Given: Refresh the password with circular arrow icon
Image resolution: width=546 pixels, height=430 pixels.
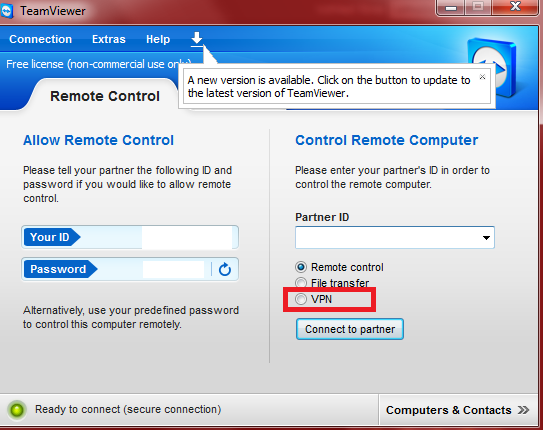Looking at the screenshot, I should click(x=225, y=269).
